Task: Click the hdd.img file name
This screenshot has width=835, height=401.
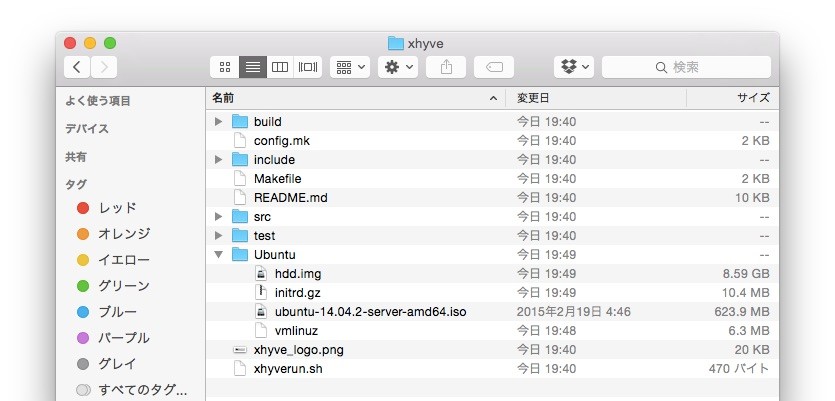Action: click(x=298, y=274)
